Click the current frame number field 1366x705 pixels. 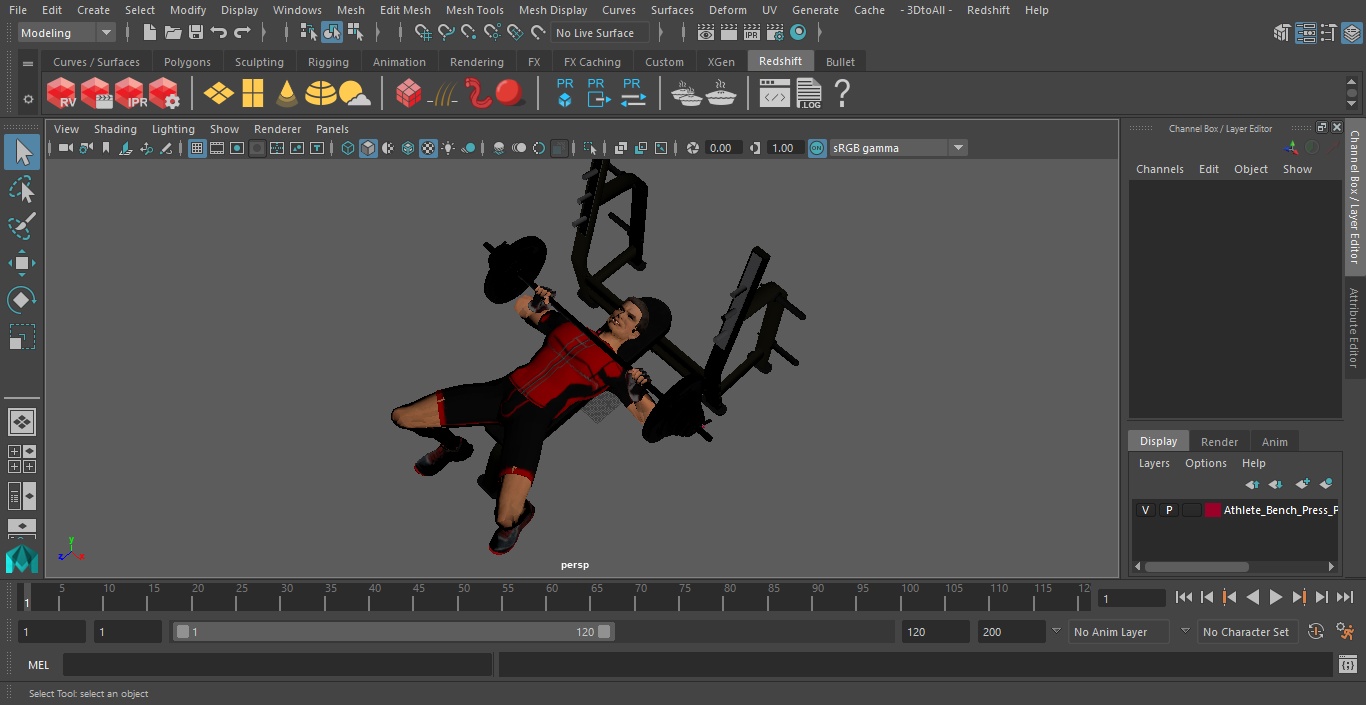coord(1131,598)
